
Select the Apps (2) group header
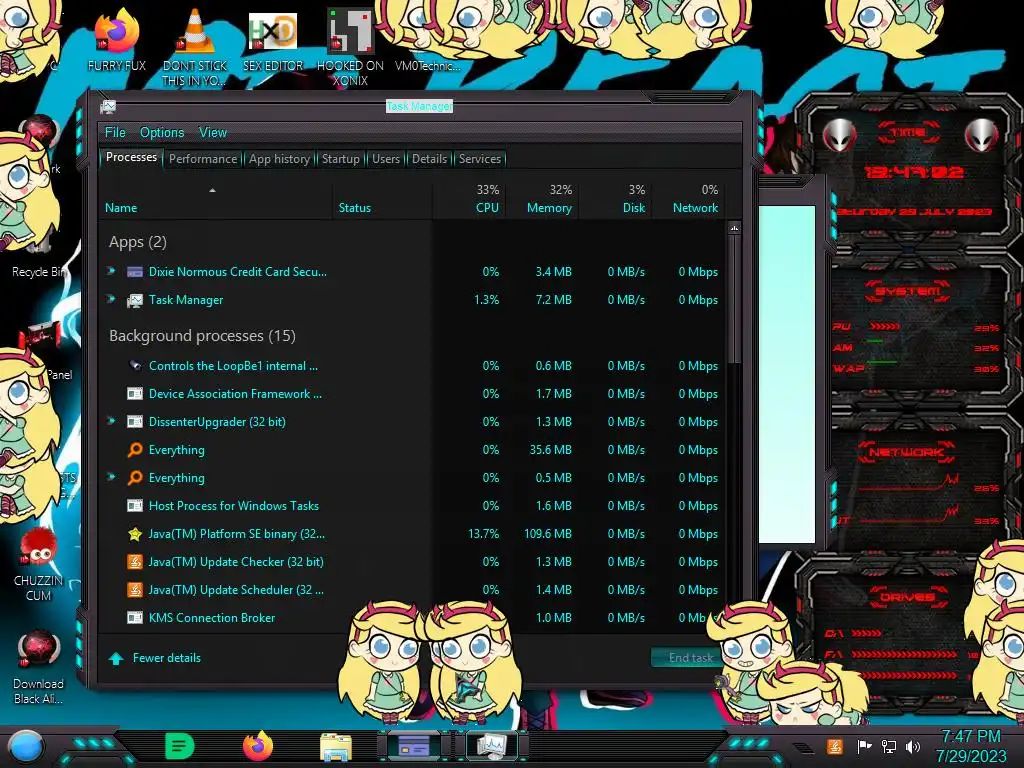click(x=138, y=242)
